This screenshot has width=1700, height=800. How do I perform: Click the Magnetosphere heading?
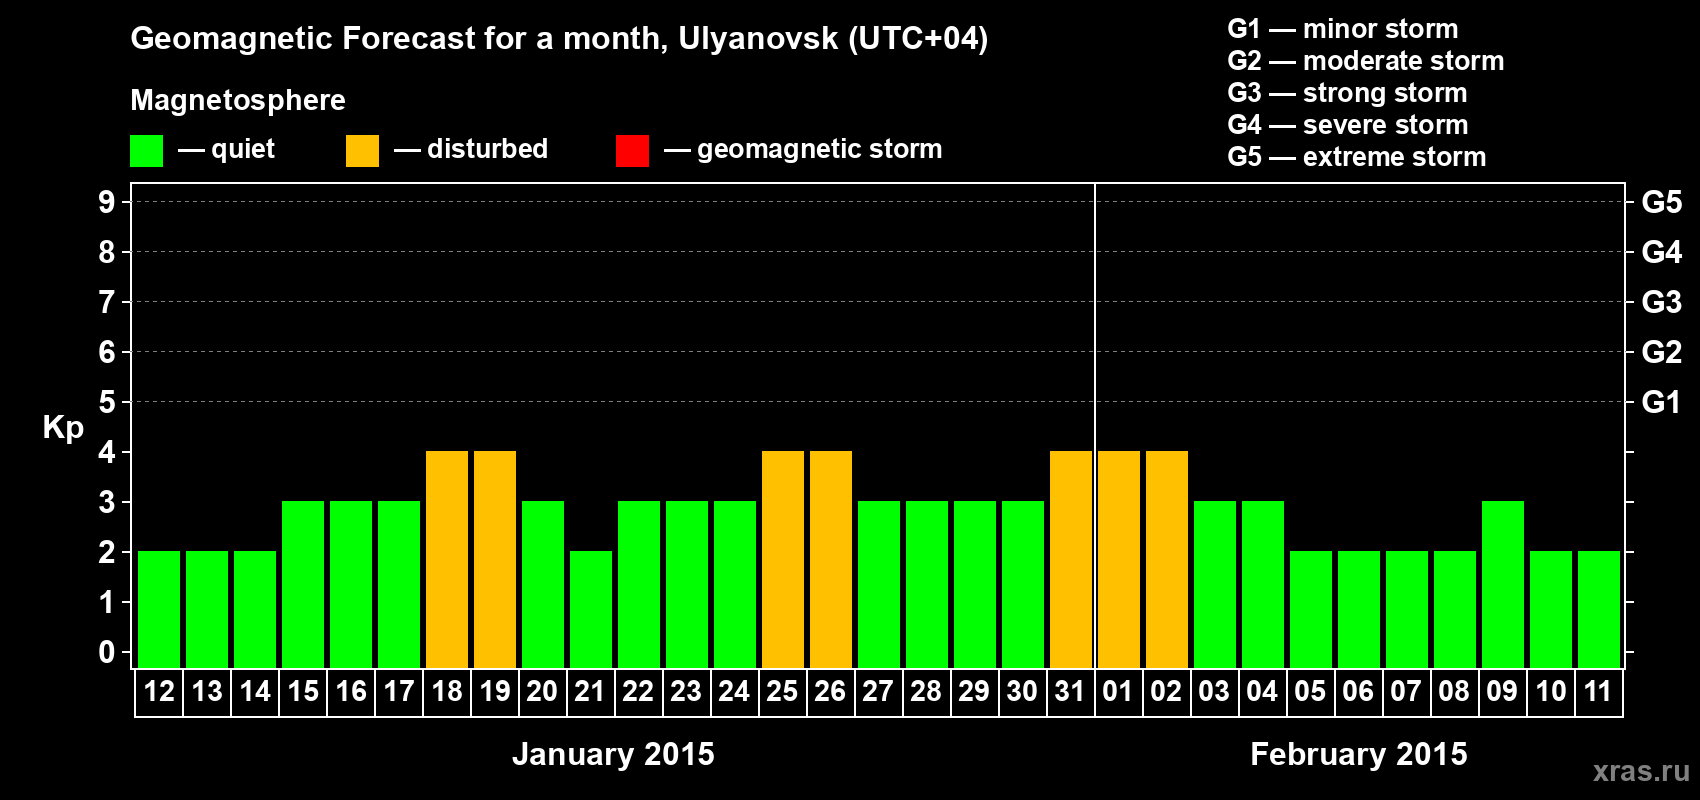coord(238,101)
